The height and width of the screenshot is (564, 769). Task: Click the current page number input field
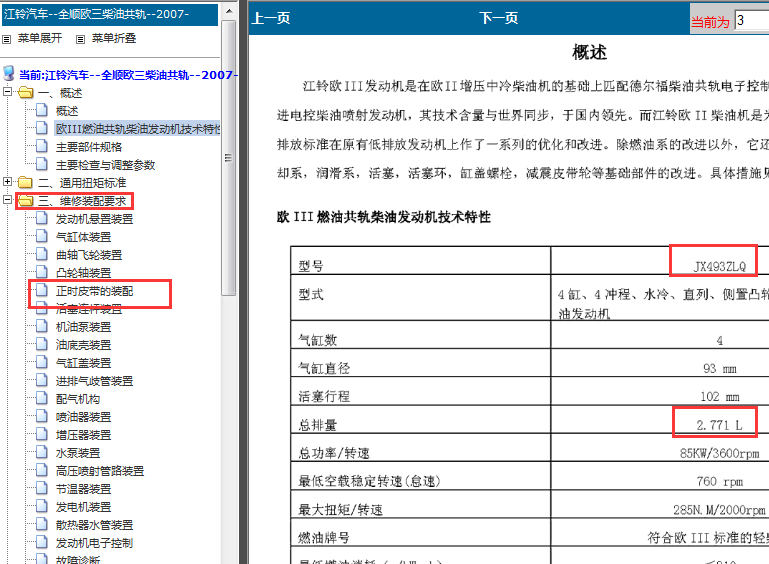(752, 21)
